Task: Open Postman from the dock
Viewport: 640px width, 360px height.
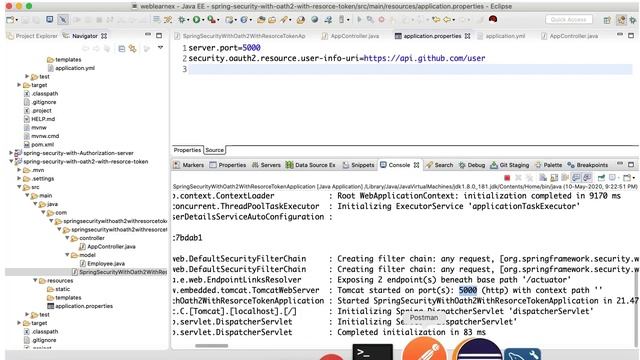Action: coord(424,350)
